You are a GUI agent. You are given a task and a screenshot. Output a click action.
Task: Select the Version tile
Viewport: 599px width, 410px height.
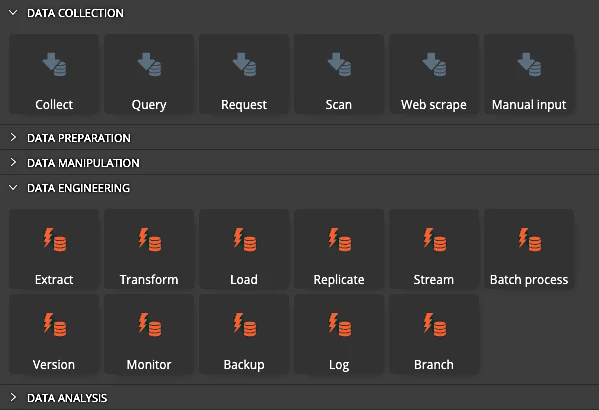tap(54, 334)
